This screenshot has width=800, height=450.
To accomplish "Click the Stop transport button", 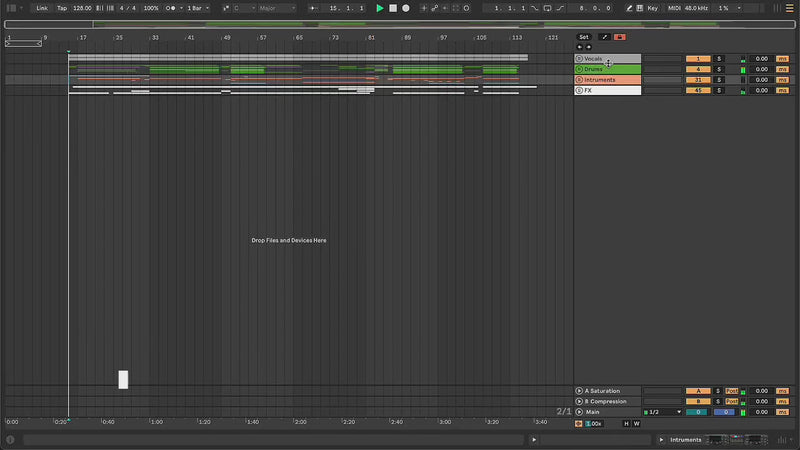I will click(x=393, y=8).
